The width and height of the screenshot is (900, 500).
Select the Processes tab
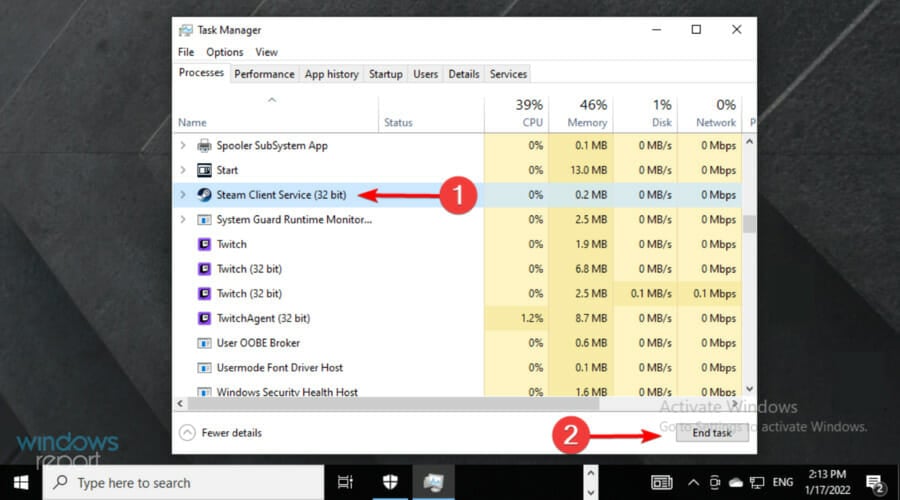[201, 73]
